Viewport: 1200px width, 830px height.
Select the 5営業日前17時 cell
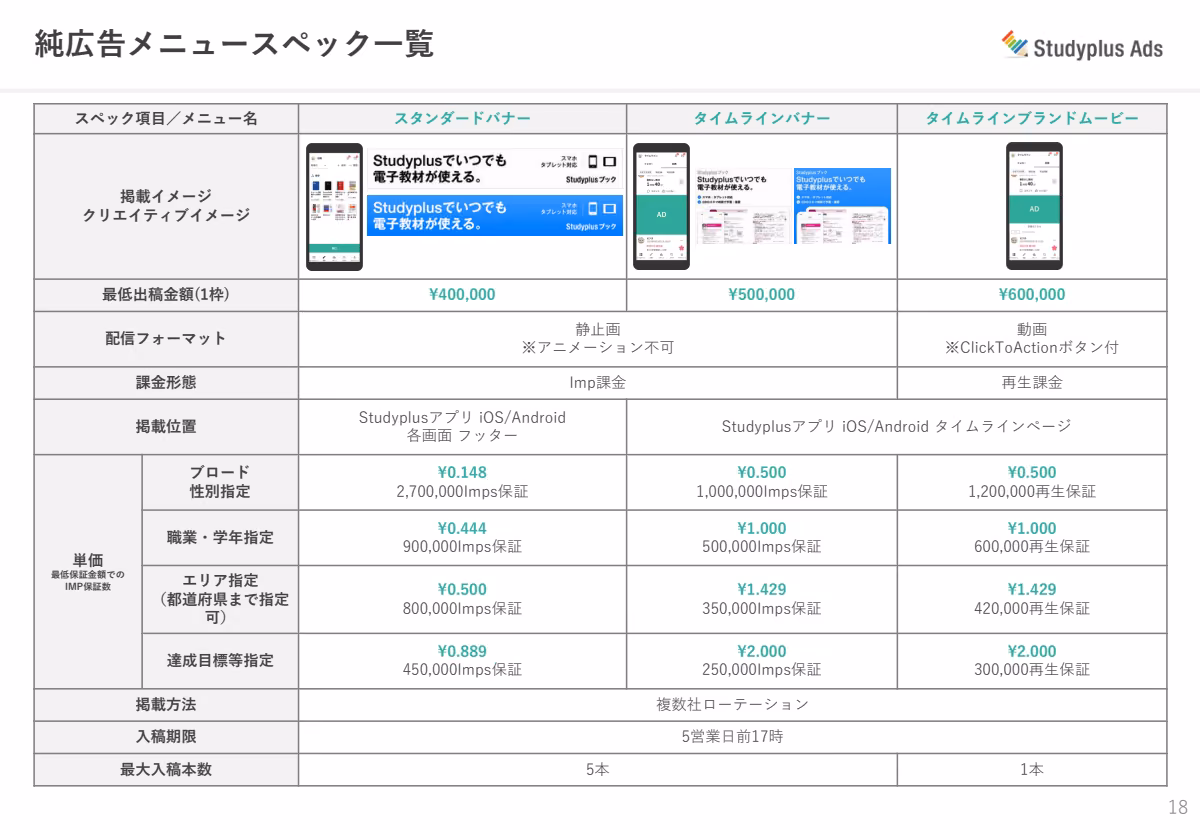tap(732, 737)
